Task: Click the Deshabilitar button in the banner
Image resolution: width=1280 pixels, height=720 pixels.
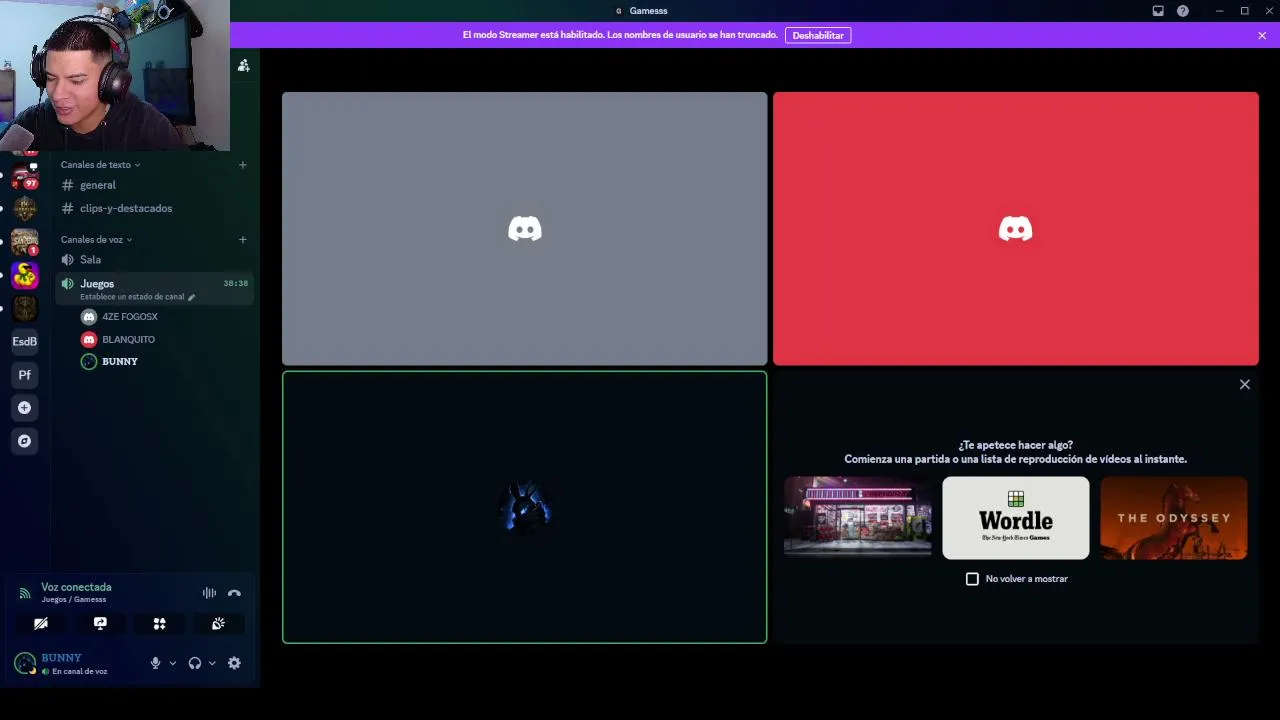Action: 818,35
